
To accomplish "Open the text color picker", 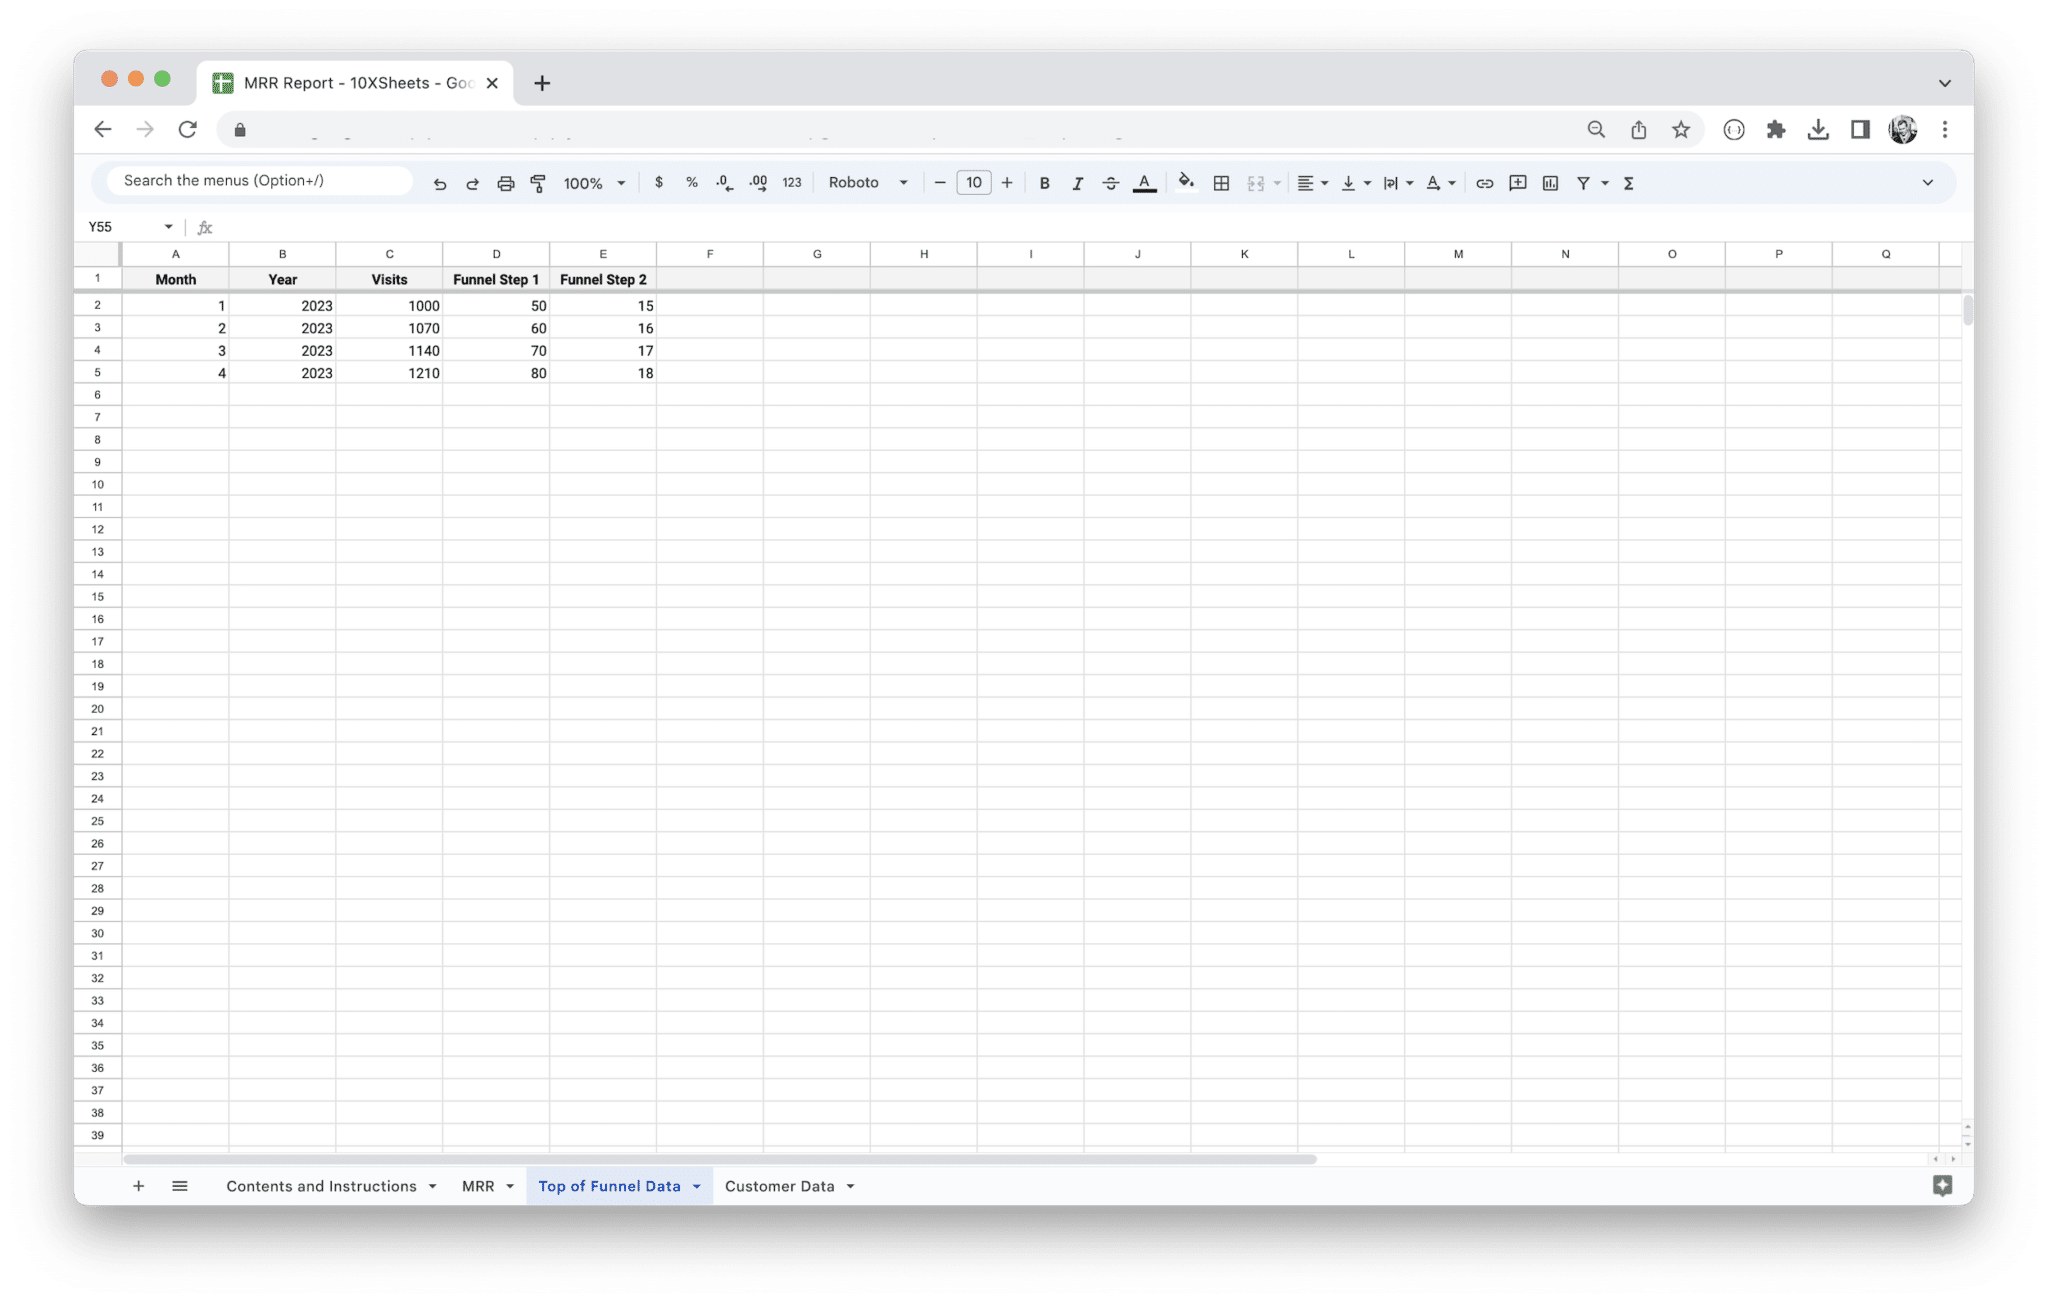I will [1144, 183].
